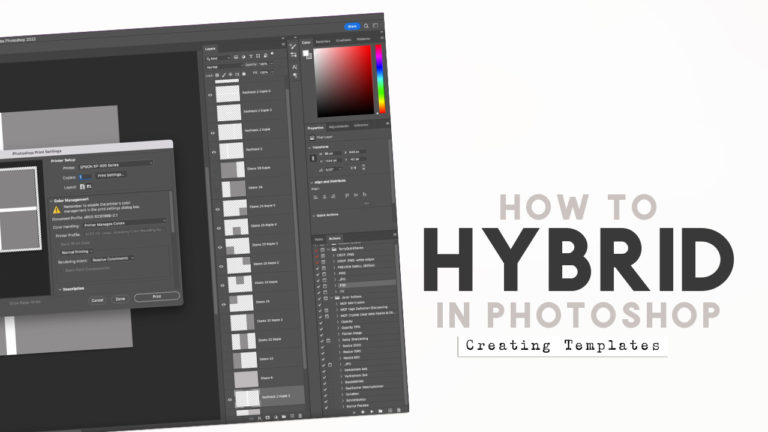Image resolution: width=768 pixels, height=432 pixels.
Task: Open the collapsed Paragraph panel icon
Action: [x=295, y=75]
